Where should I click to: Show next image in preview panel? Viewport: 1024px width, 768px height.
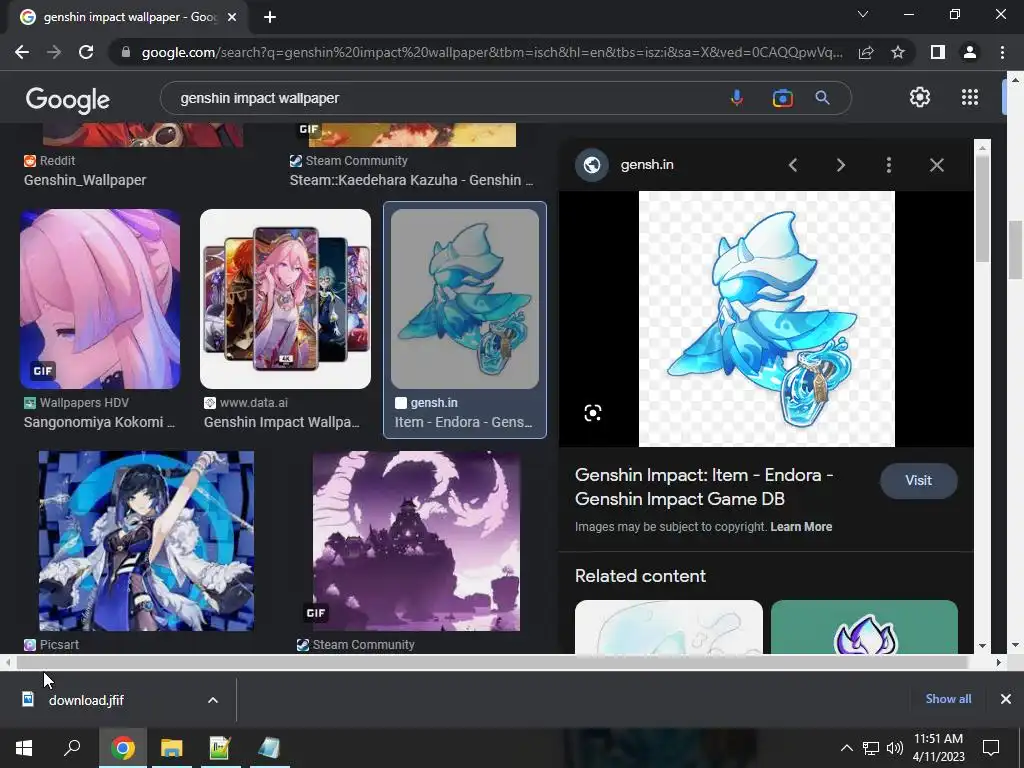(840, 165)
